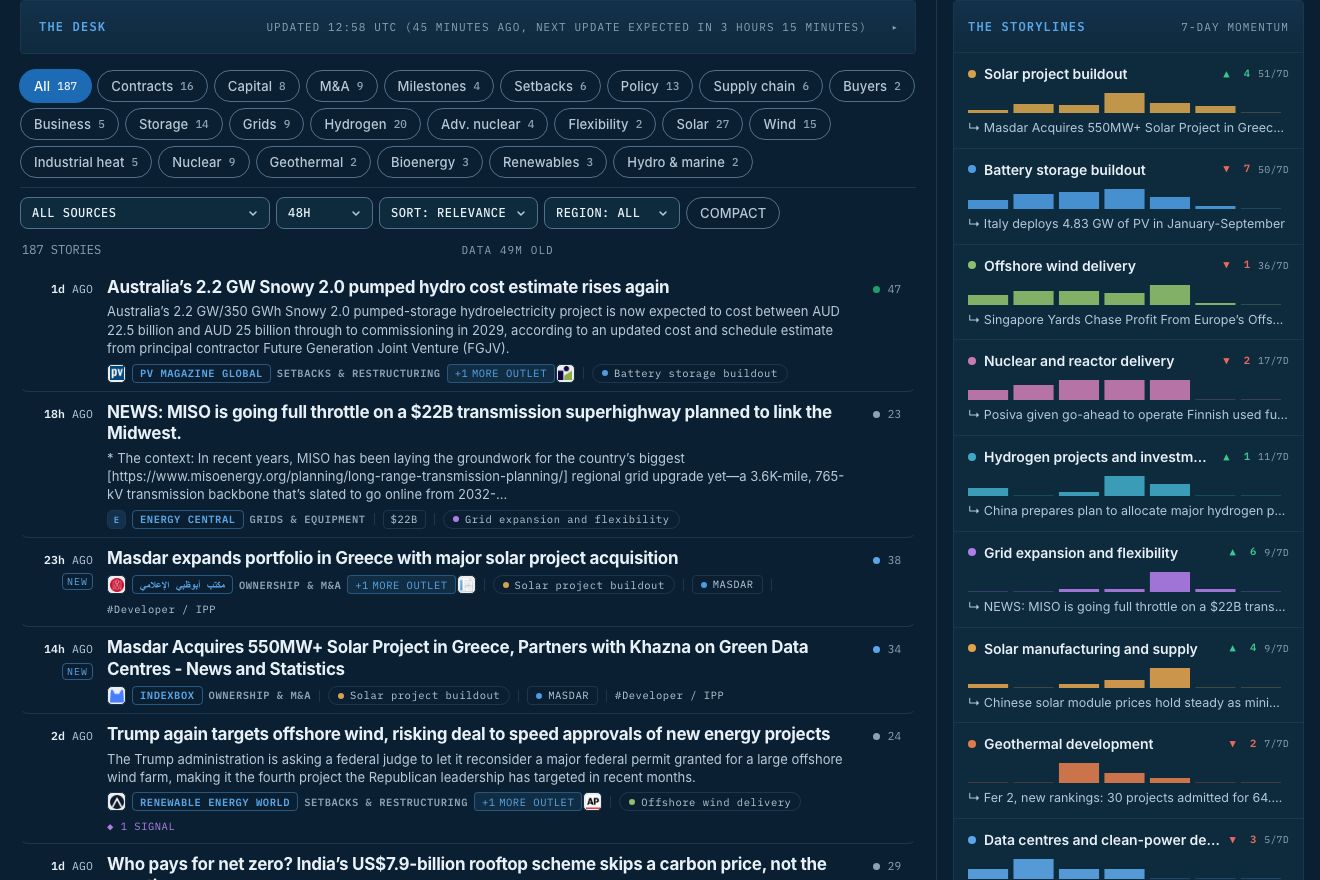1320x880 pixels.
Task: Filter stories by Adv. nuclear
Action: pos(488,124)
